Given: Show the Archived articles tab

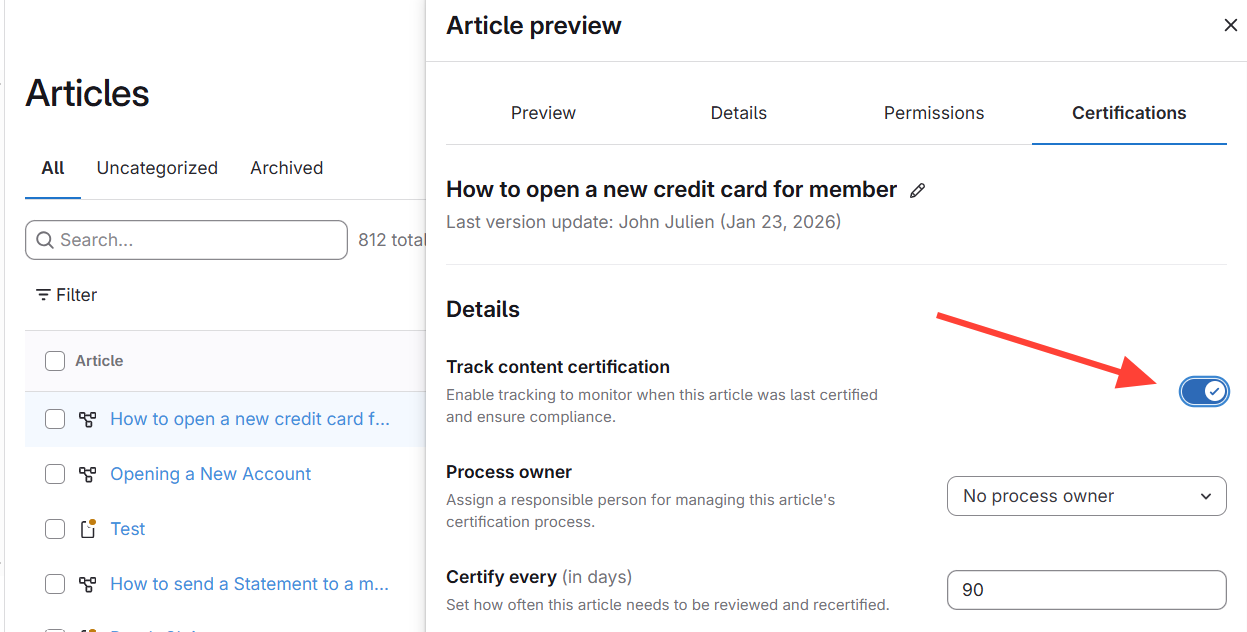Looking at the screenshot, I should click(x=286, y=168).
